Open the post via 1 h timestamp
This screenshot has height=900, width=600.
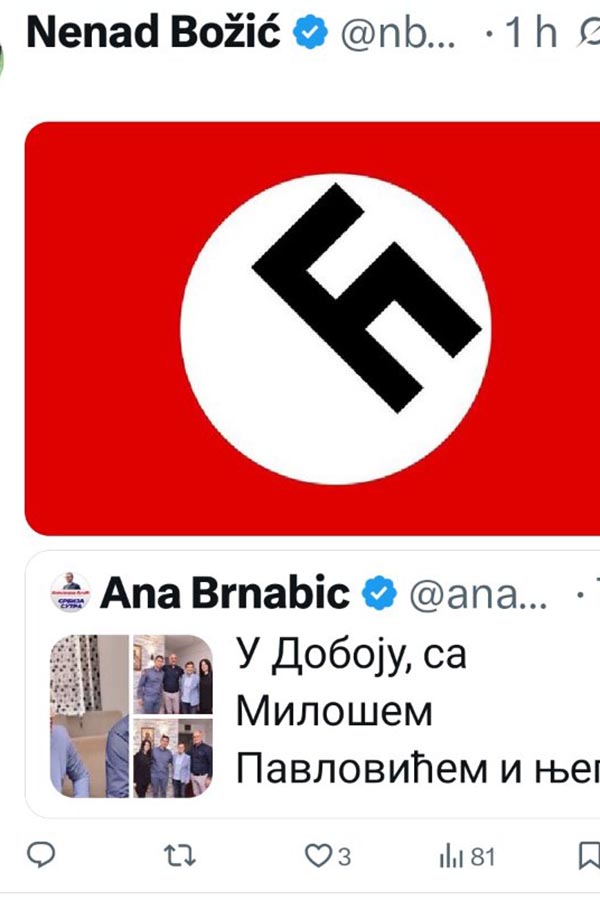(531, 33)
